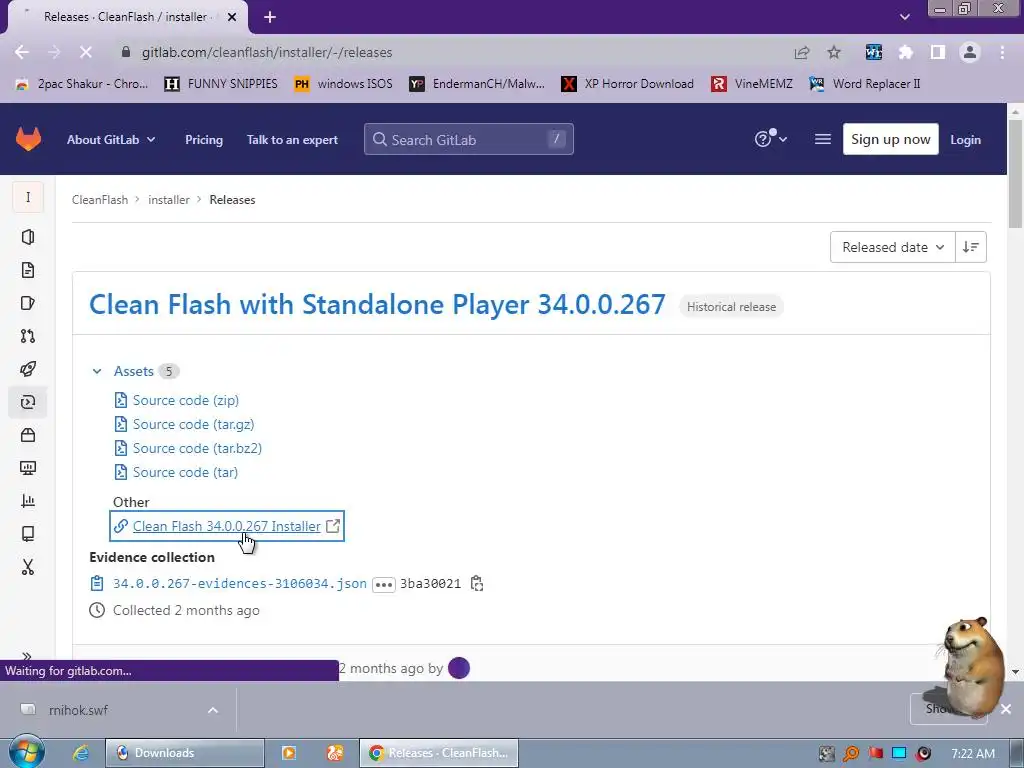Download Source code (tar.bz2)

[x=197, y=448]
